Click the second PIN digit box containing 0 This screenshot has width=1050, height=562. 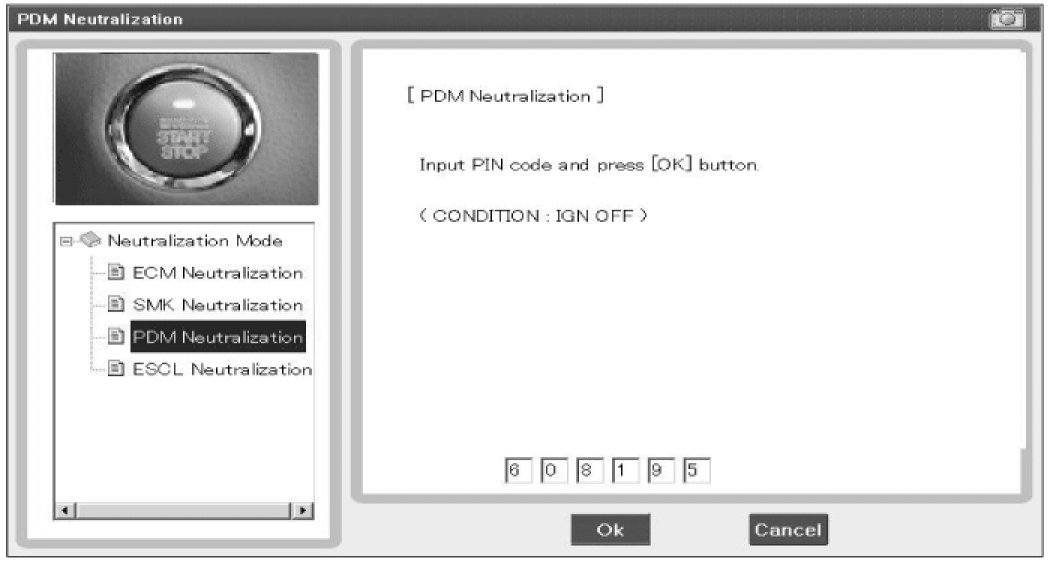point(552,471)
